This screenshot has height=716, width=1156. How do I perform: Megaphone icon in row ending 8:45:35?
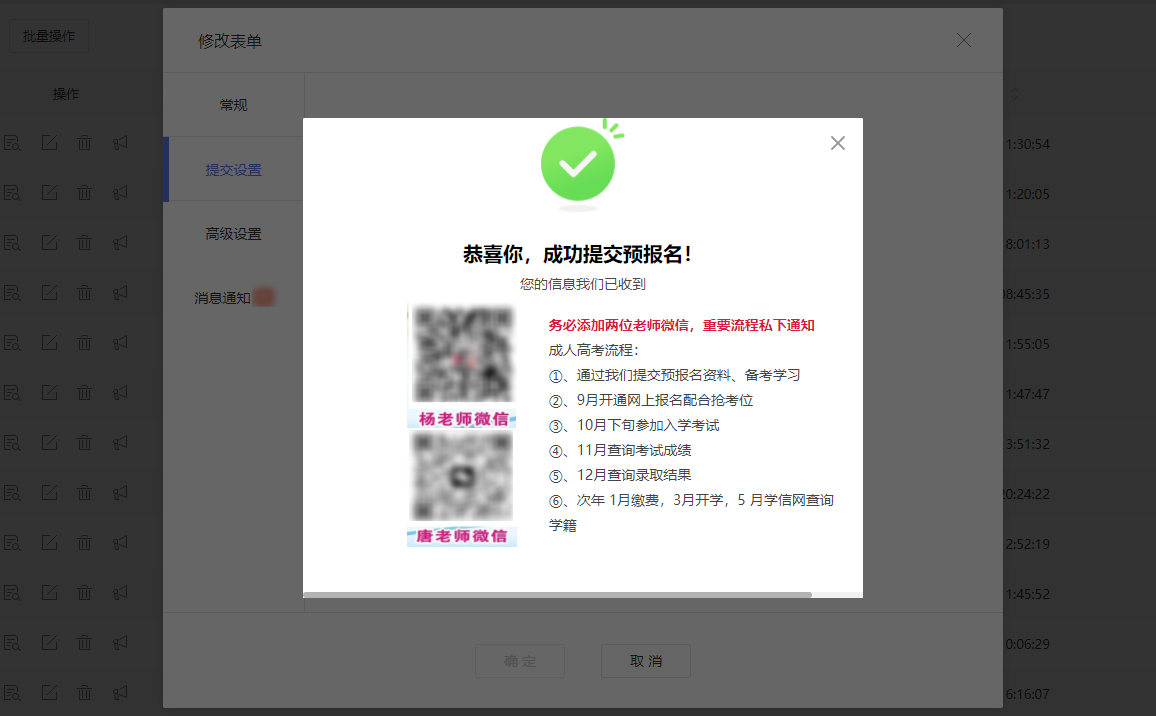click(x=120, y=293)
